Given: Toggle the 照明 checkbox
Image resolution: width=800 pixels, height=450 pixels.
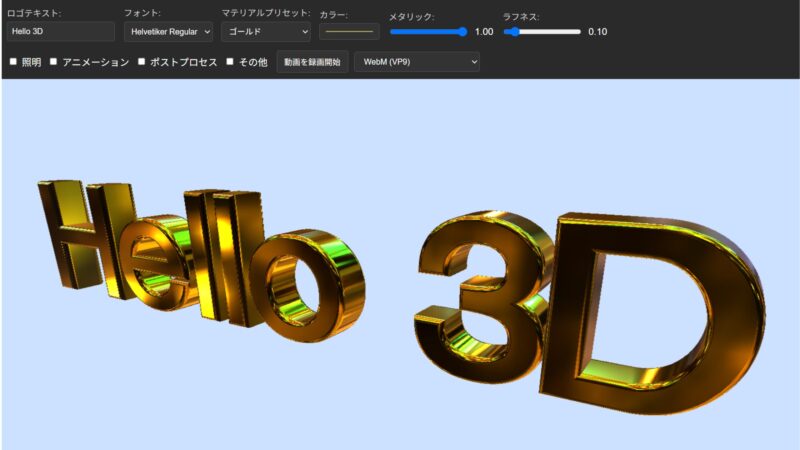Looking at the screenshot, I should pos(13,62).
